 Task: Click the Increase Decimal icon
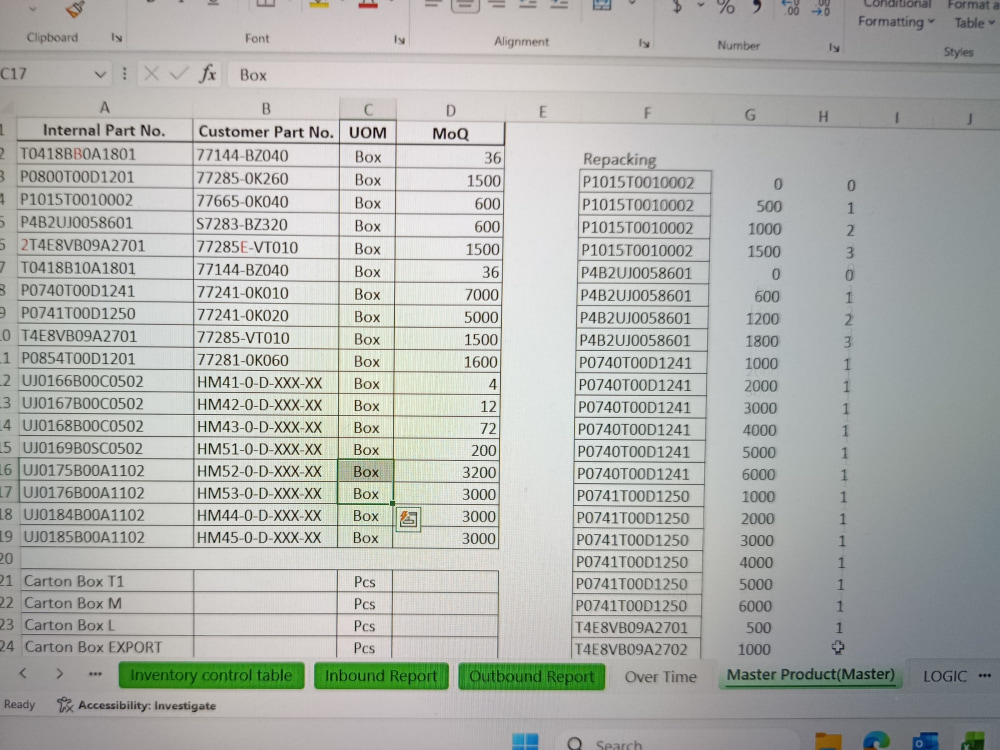[x=791, y=8]
